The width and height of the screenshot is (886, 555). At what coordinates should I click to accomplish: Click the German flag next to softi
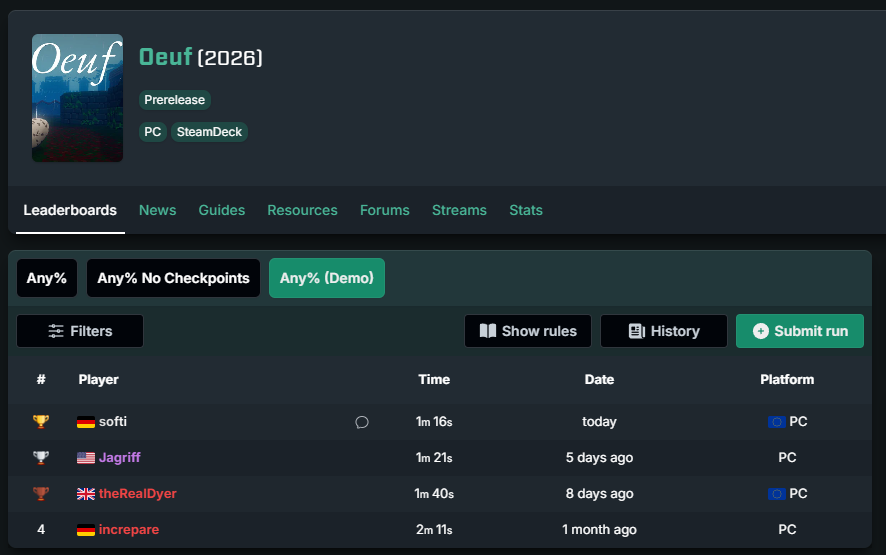click(x=86, y=422)
